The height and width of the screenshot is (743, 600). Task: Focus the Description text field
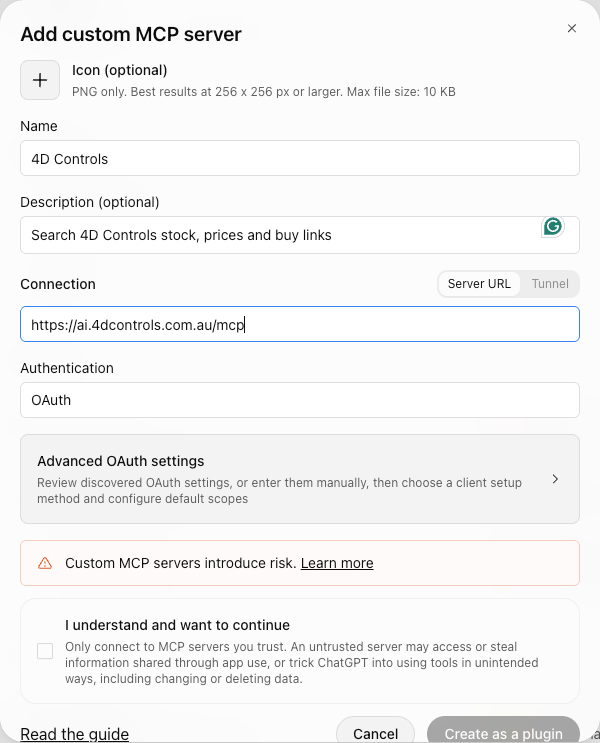(x=300, y=235)
